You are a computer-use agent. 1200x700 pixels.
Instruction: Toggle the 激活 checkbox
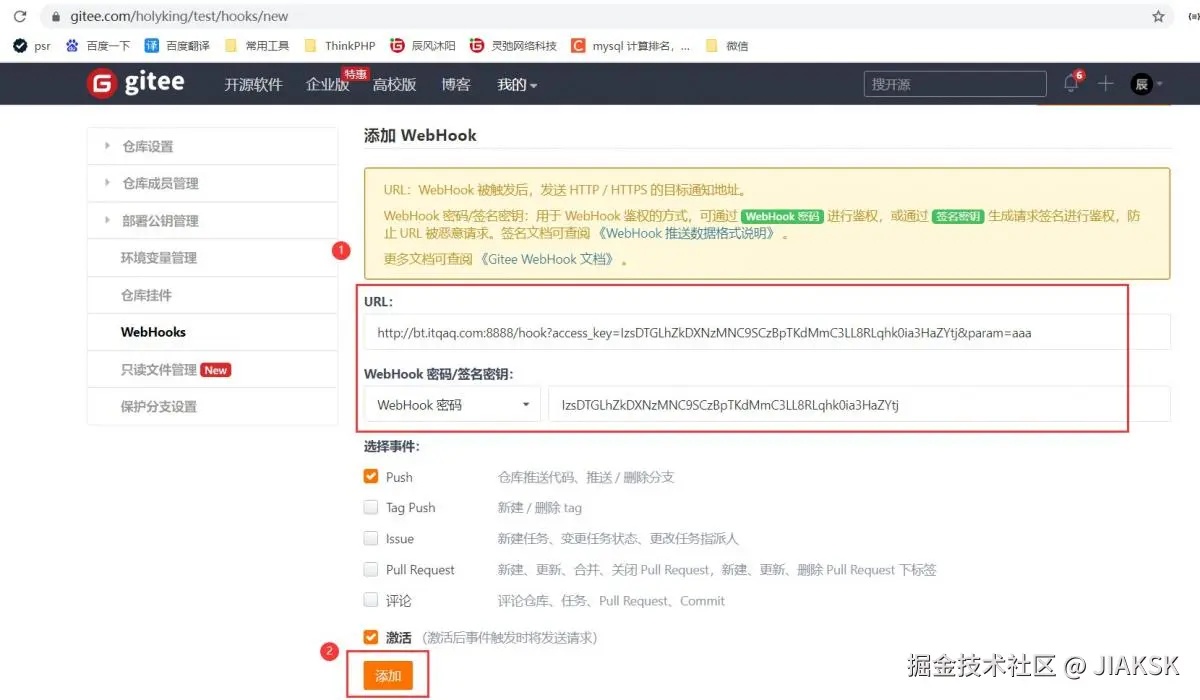click(x=371, y=637)
